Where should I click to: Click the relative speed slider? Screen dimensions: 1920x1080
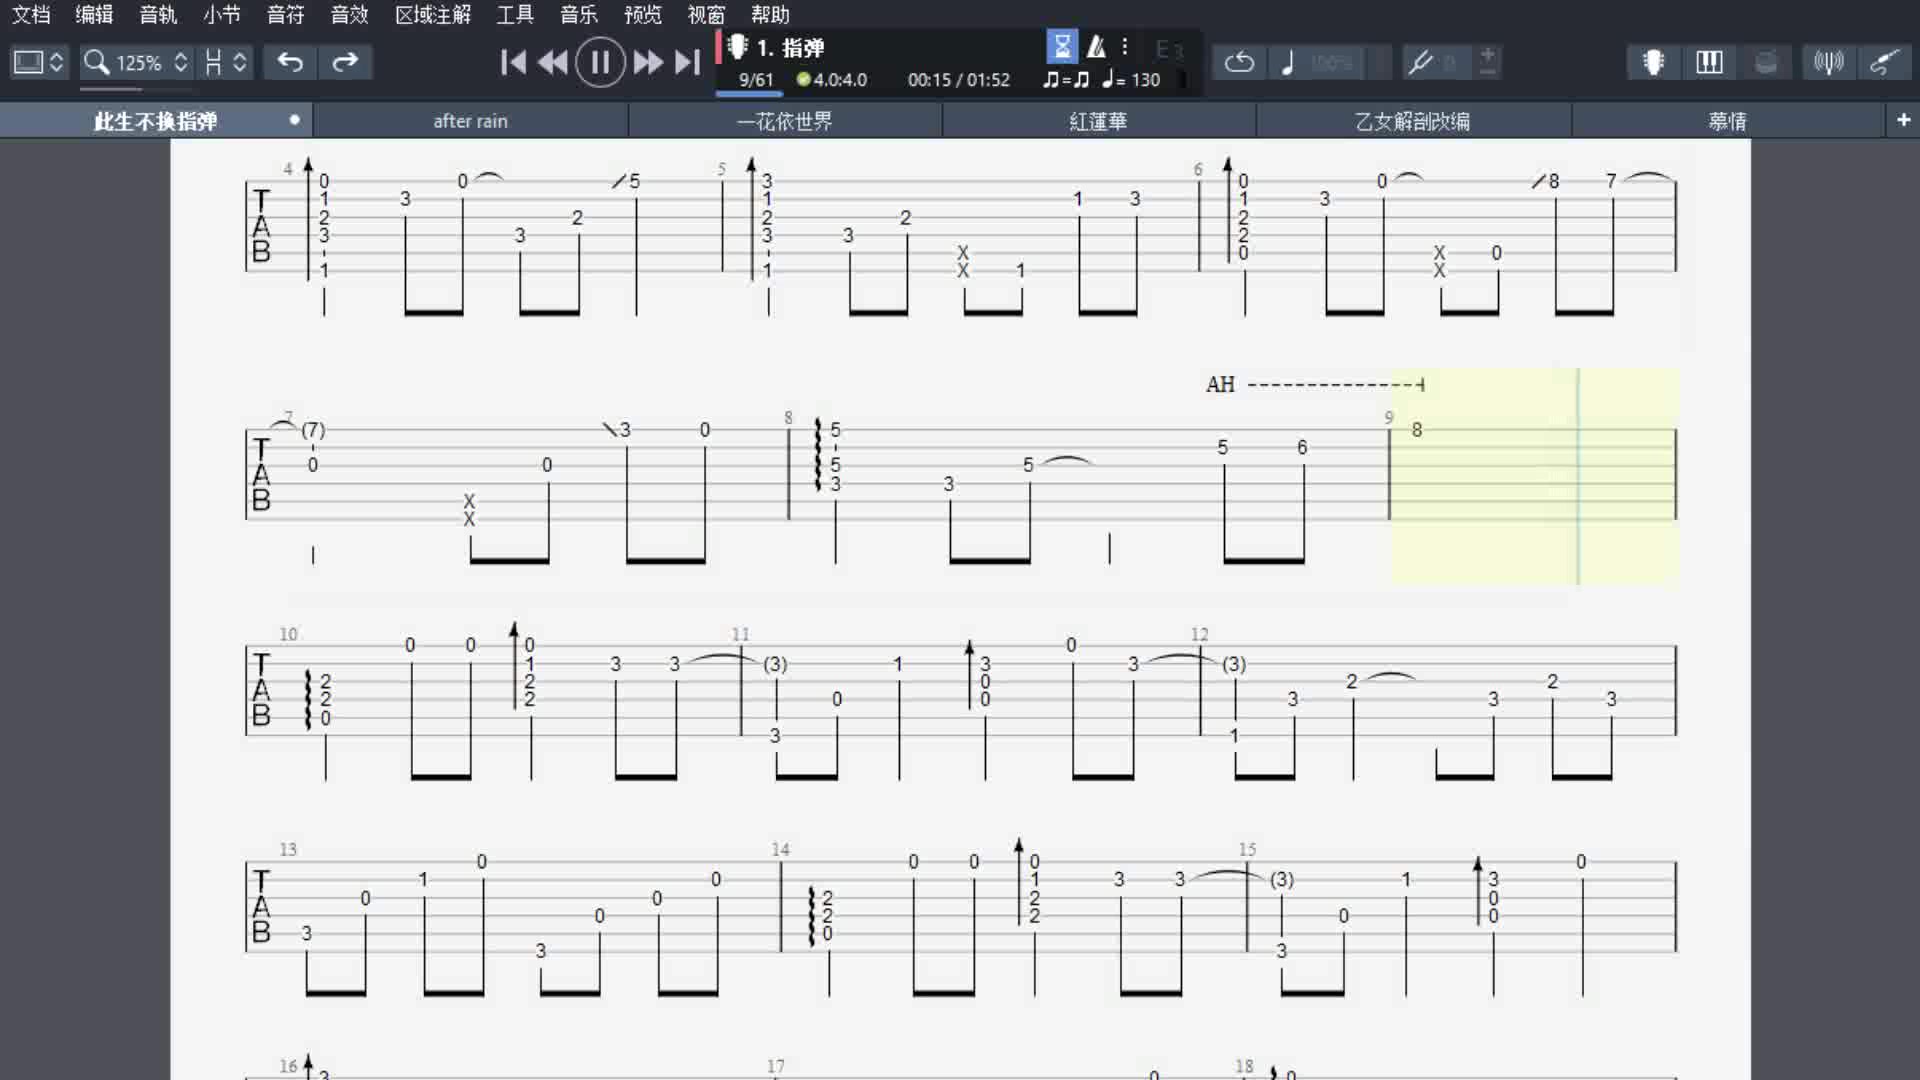tap(1330, 62)
